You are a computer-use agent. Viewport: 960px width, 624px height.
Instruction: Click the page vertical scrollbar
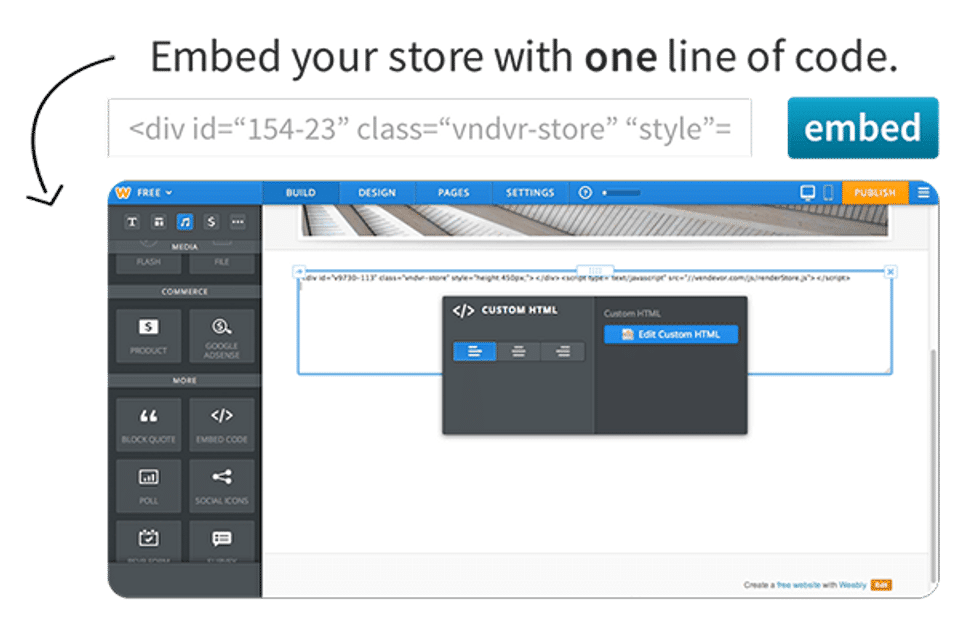coord(933,465)
